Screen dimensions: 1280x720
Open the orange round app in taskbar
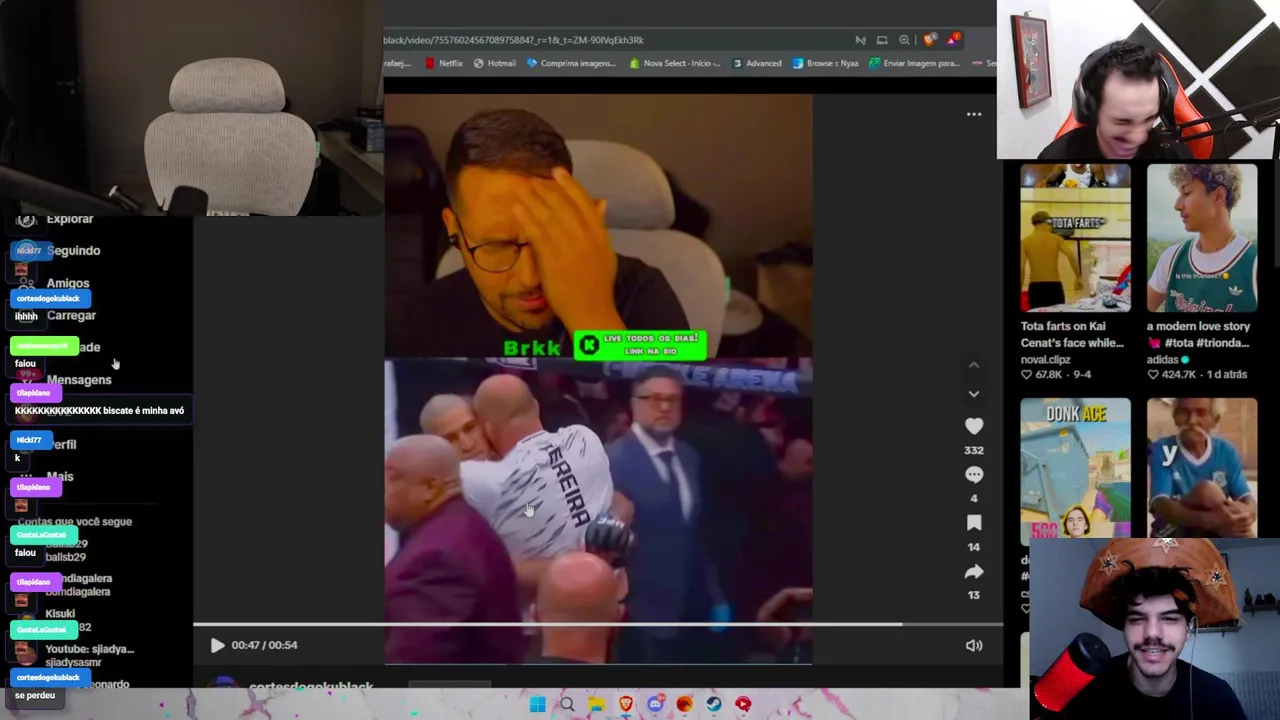pos(684,705)
